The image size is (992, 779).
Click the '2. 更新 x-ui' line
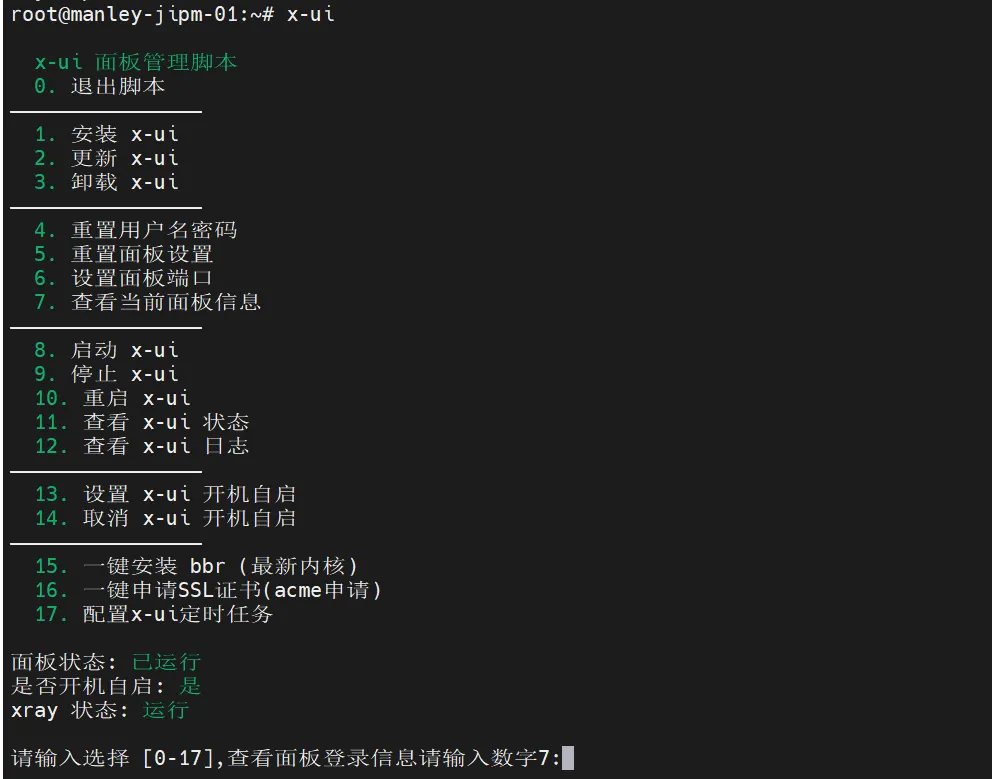pos(106,158)
